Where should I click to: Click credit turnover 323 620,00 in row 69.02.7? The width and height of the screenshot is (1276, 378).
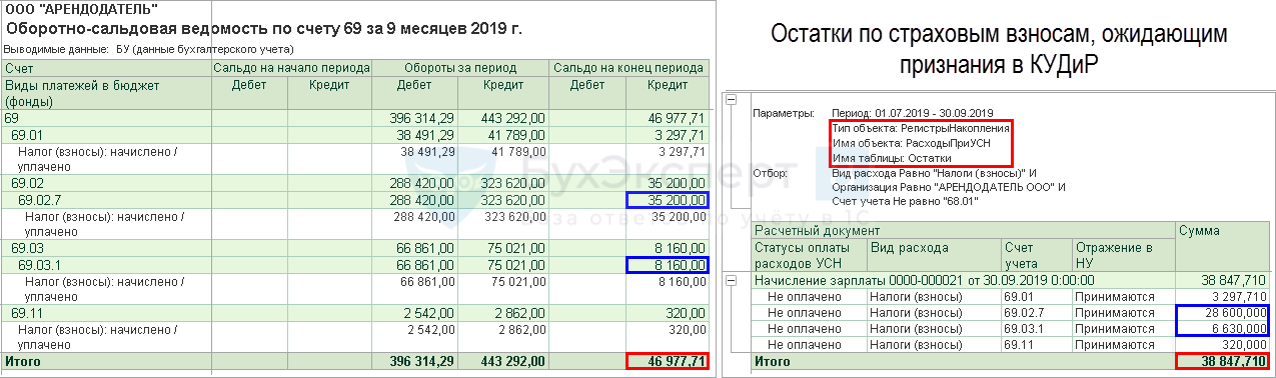tap(512, 200)
